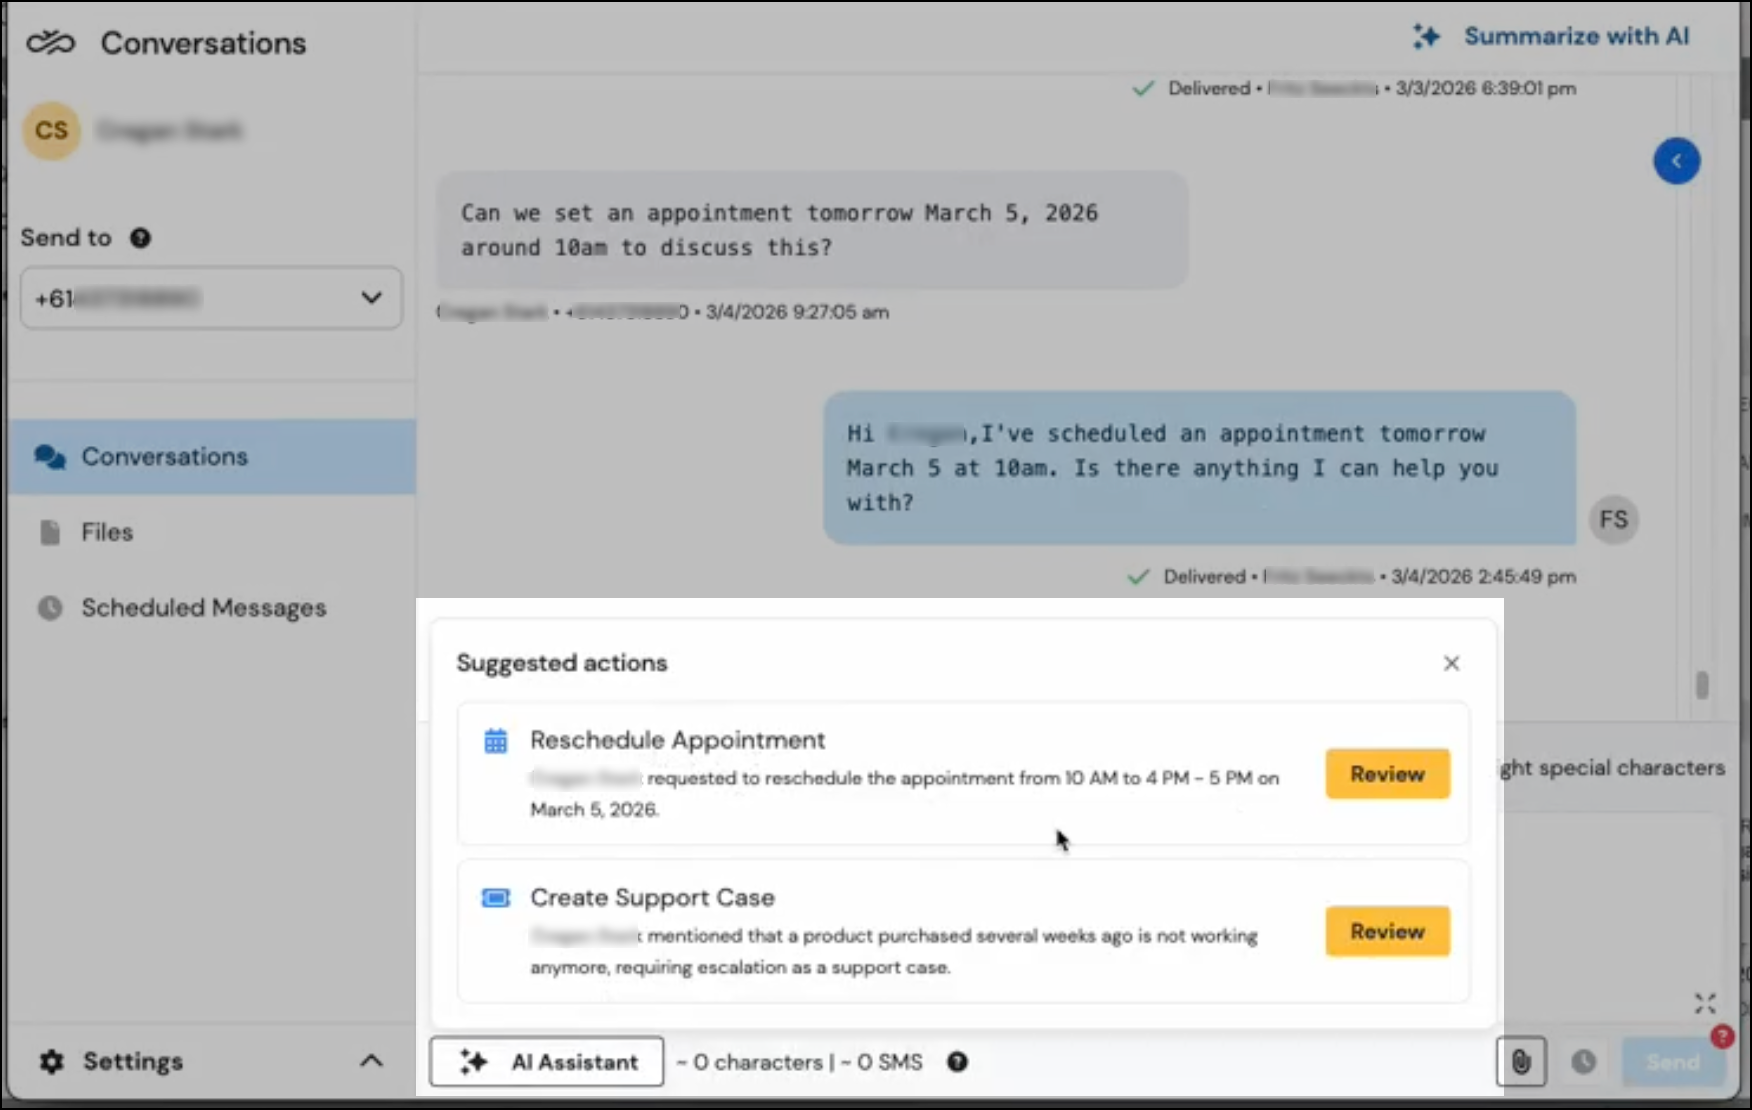Open Conversations in the sidebar

[x=211, y=457]
